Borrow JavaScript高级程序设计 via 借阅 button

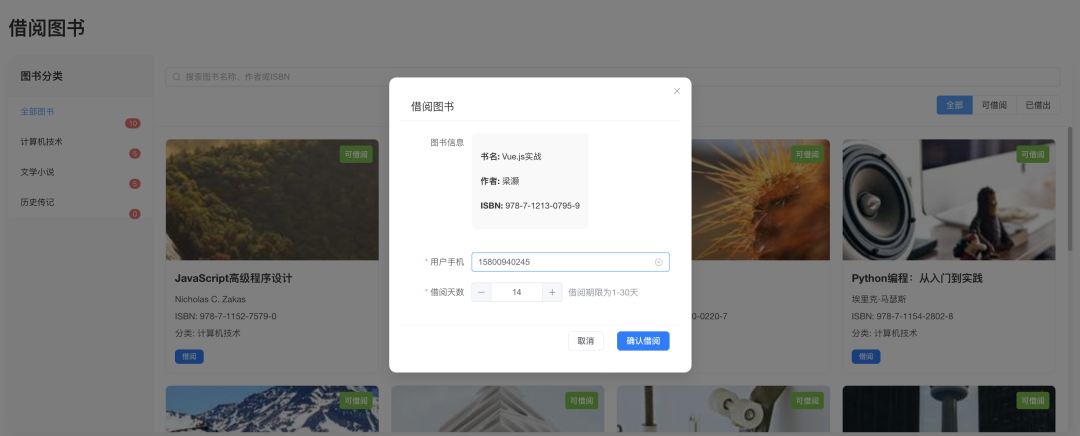tap(189, 357)
